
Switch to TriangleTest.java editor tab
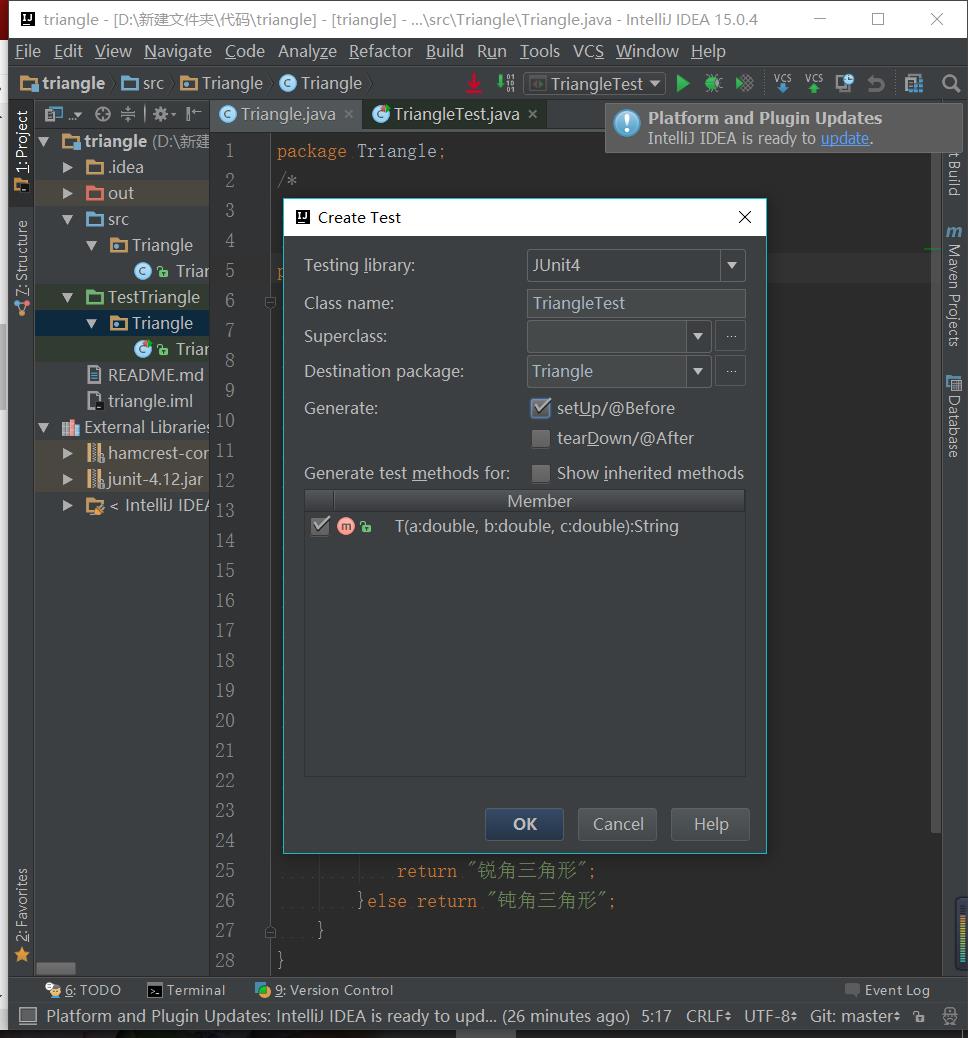coord(456,115)
